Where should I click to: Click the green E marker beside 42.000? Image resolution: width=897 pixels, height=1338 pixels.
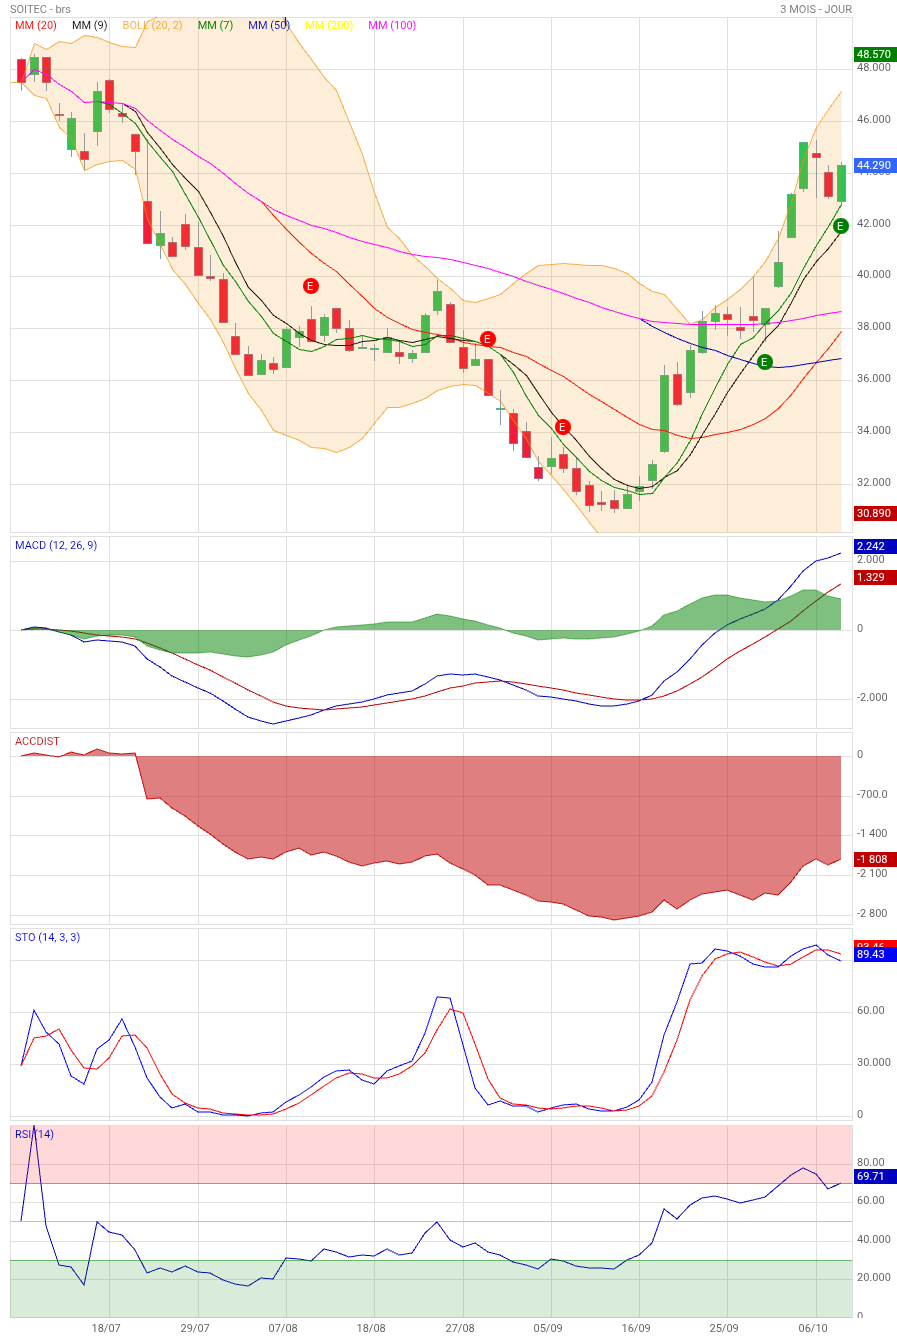click(841, 227)
